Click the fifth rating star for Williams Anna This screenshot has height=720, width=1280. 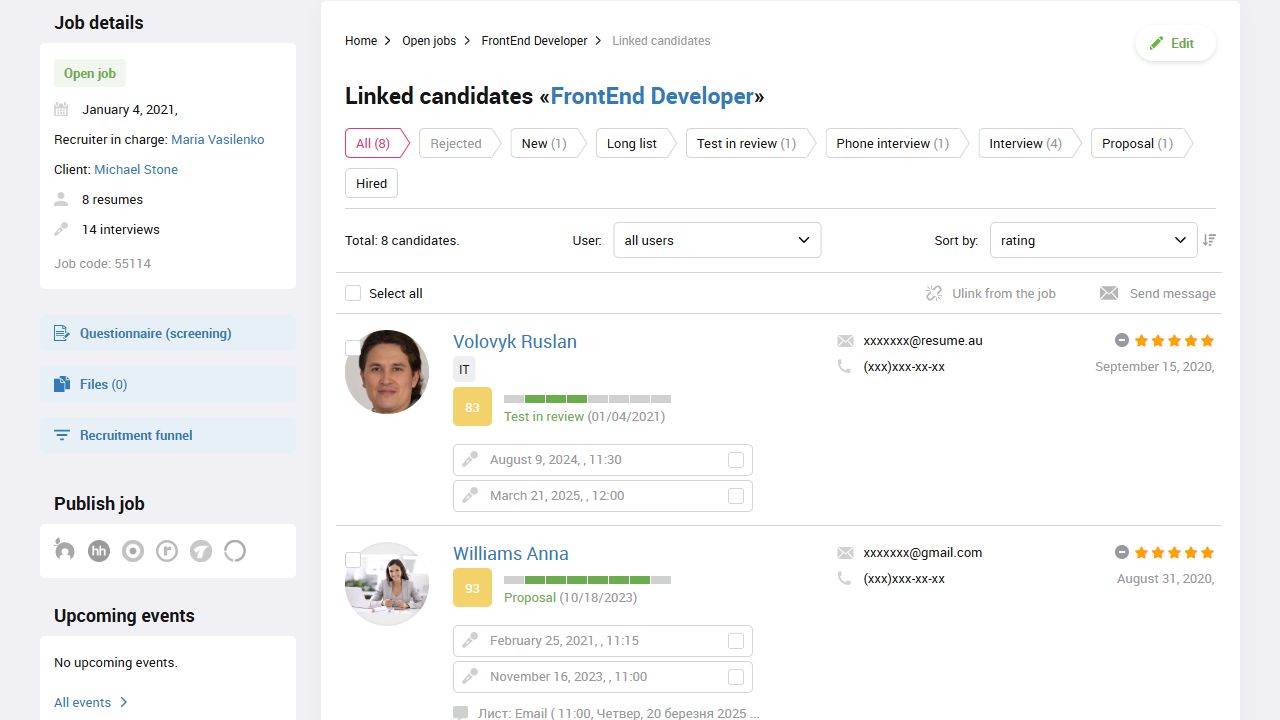point(1207,551)
